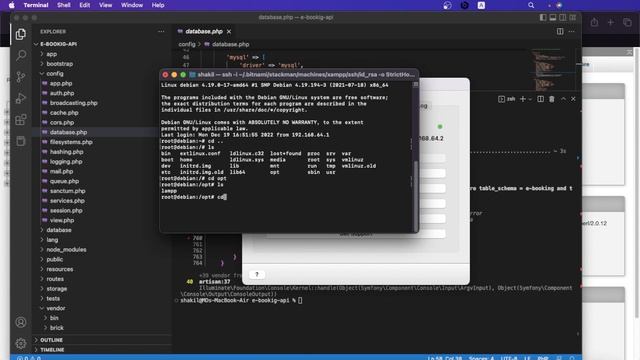Open cache.php file

coord(64,113)
